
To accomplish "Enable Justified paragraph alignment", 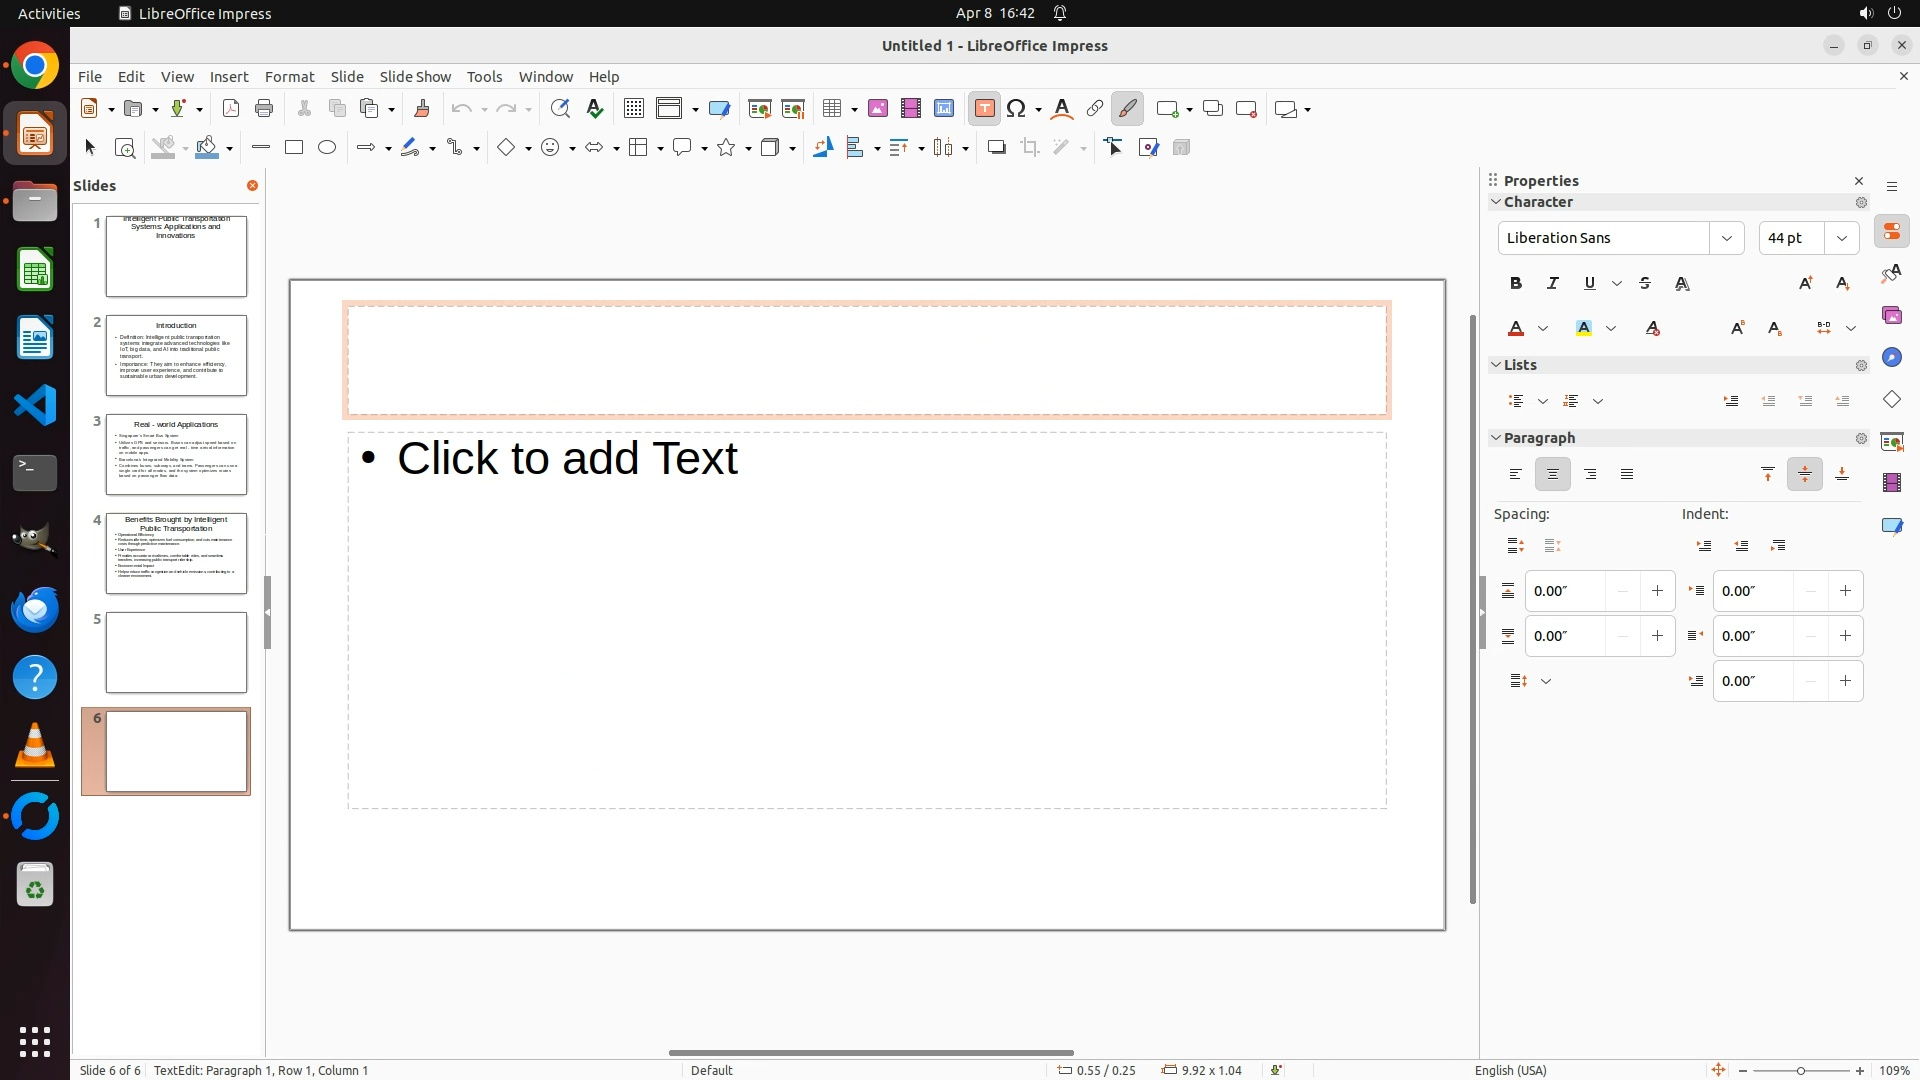I will coord(1627,475).
